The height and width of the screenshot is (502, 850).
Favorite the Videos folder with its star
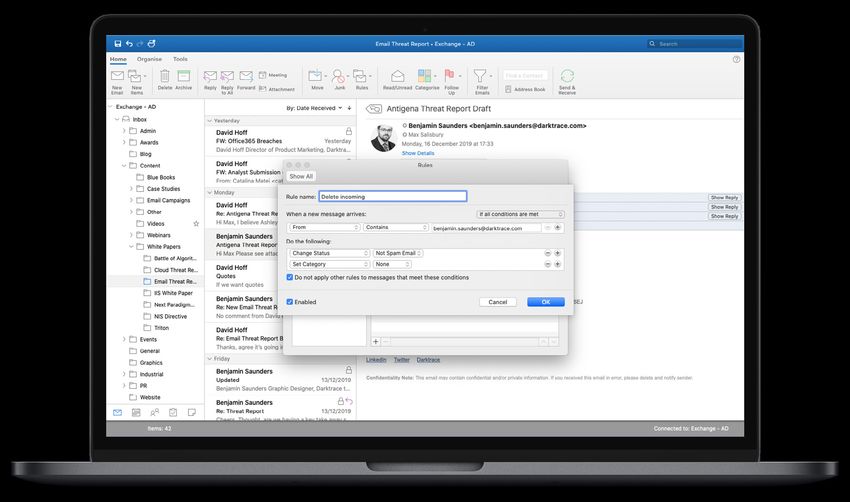click(x=196, y=223)
